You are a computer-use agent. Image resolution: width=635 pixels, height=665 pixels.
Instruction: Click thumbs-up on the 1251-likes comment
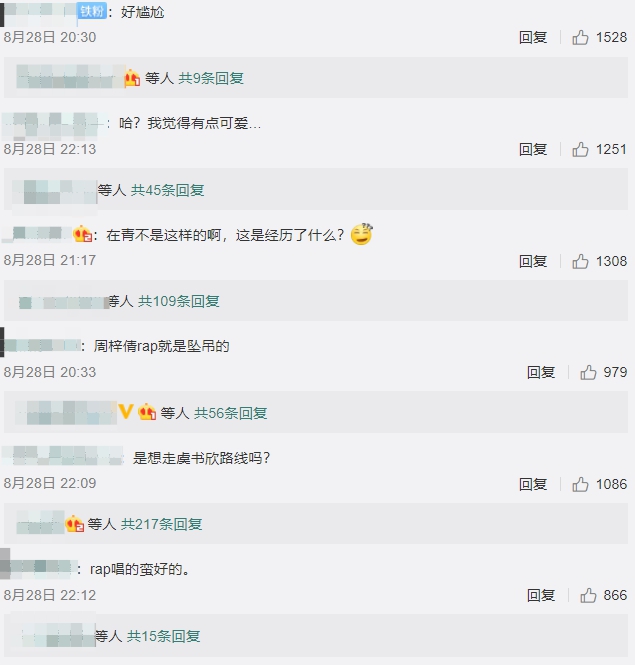(x=580, y=149)
